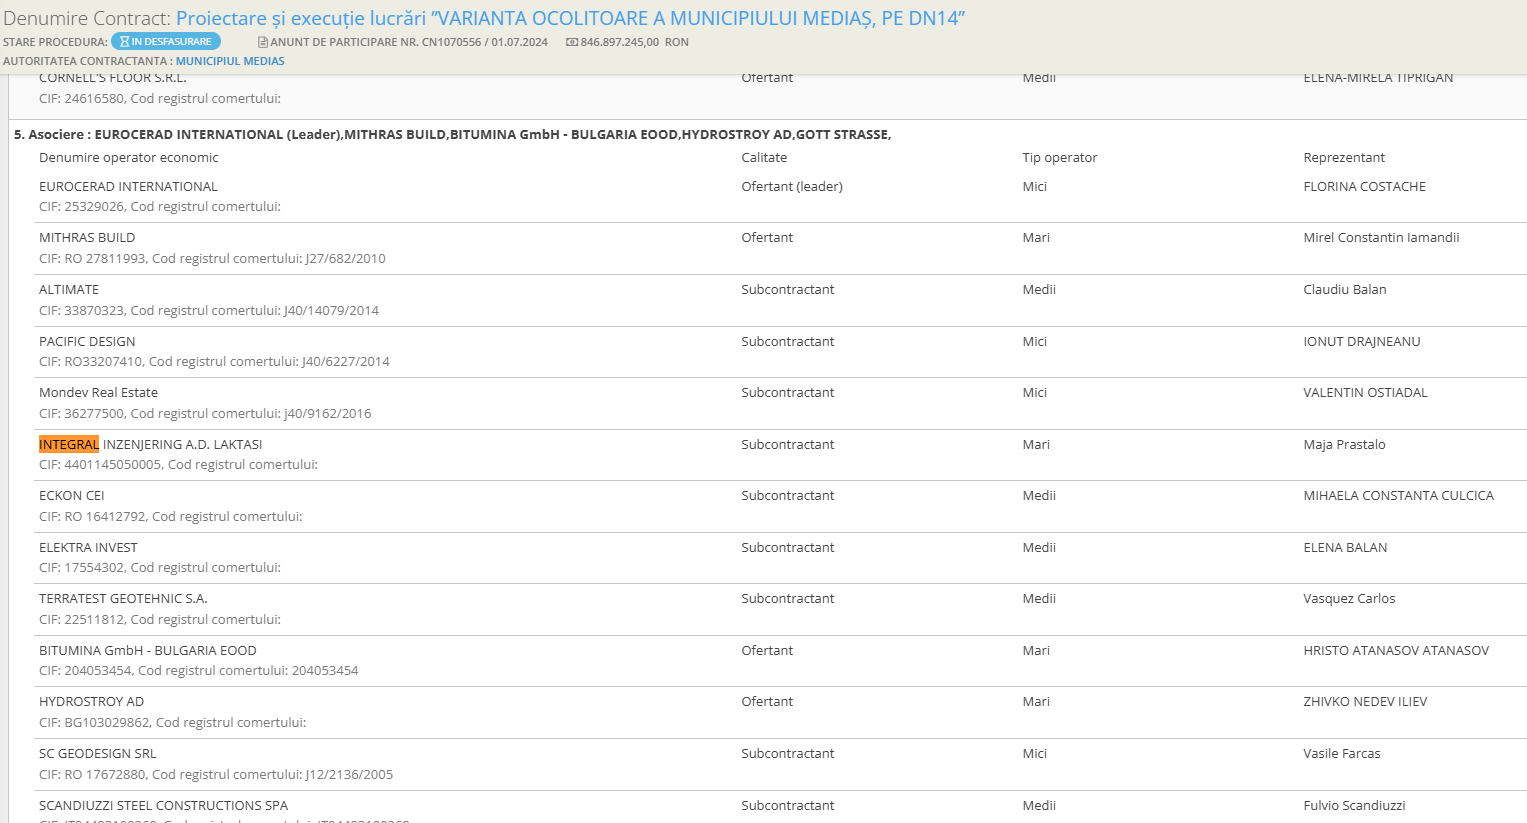The width and height of the screenshot is (1527, 823).
Task: Select representative Maja Prastalo
Action: point(1344,444)
